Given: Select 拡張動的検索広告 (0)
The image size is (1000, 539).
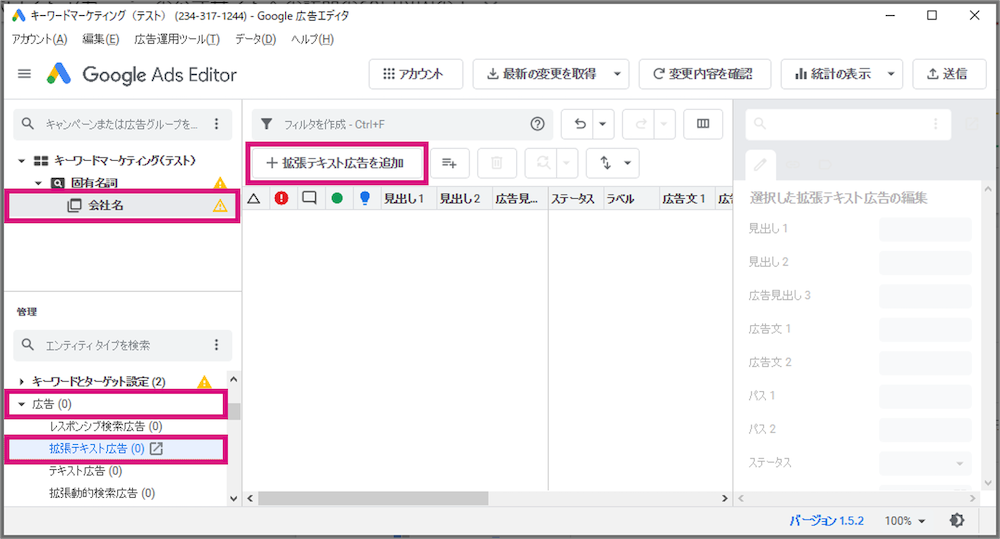Looking at the screenshot, I should (x=102, y=493).
